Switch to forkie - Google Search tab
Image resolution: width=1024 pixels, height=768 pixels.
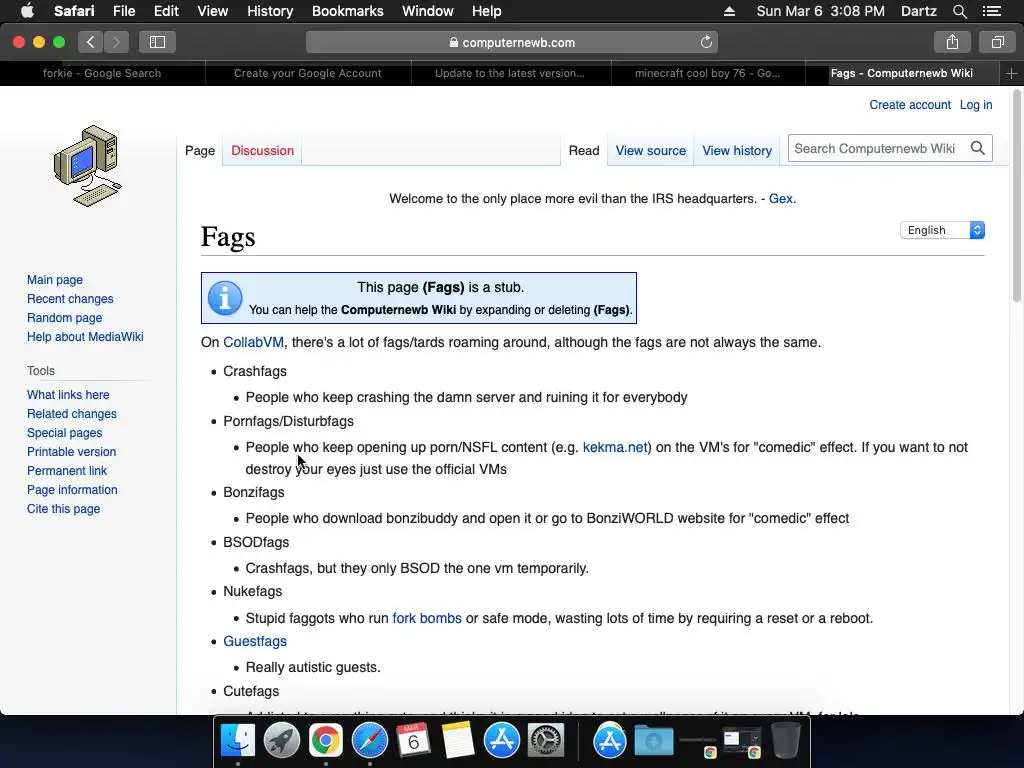pyautogui.click(x=102, y=73)
